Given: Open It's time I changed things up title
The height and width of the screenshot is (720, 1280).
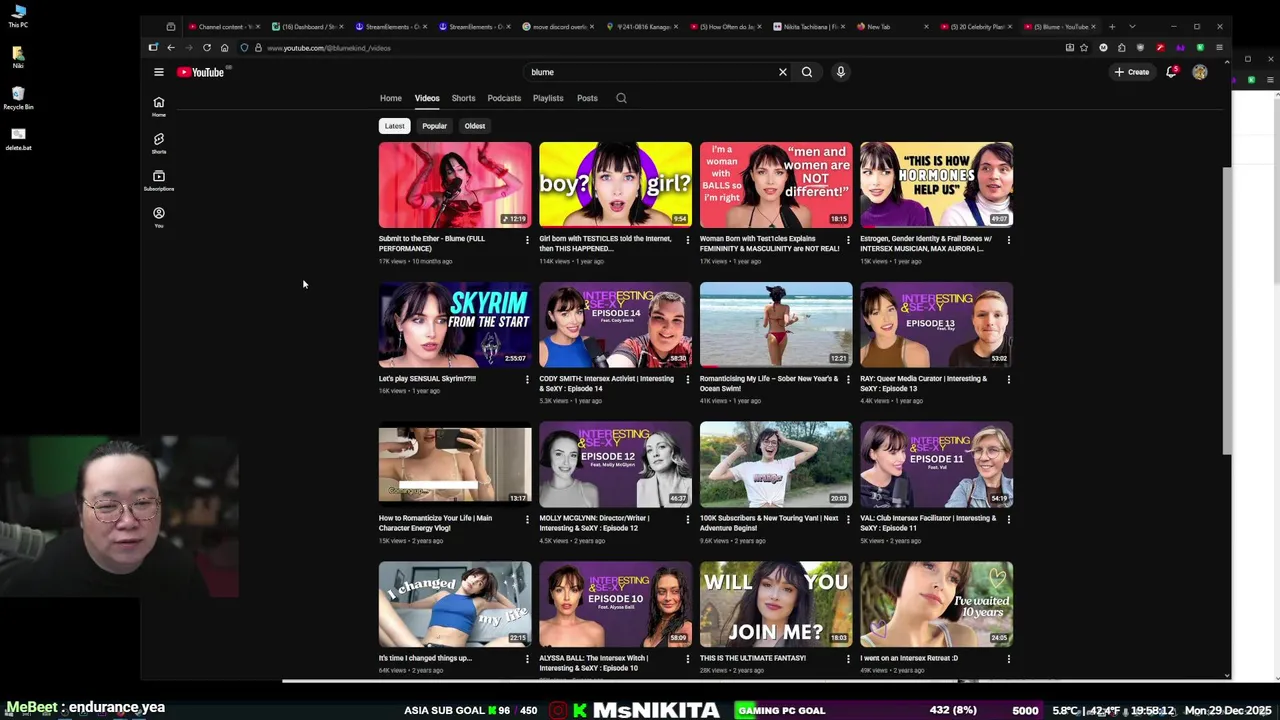Looking at the screenshot, I should click(x=425, y=658).
